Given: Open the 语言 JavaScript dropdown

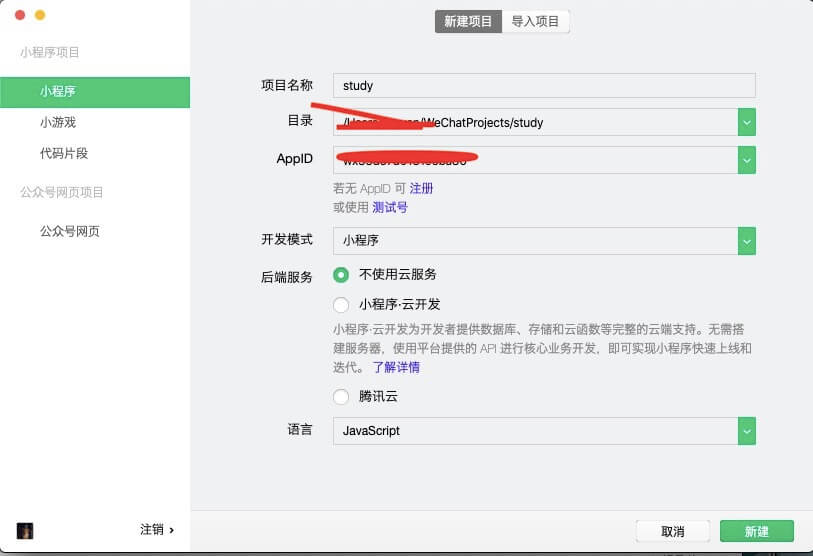Looking at the screenshot, I should click(544, 431).
